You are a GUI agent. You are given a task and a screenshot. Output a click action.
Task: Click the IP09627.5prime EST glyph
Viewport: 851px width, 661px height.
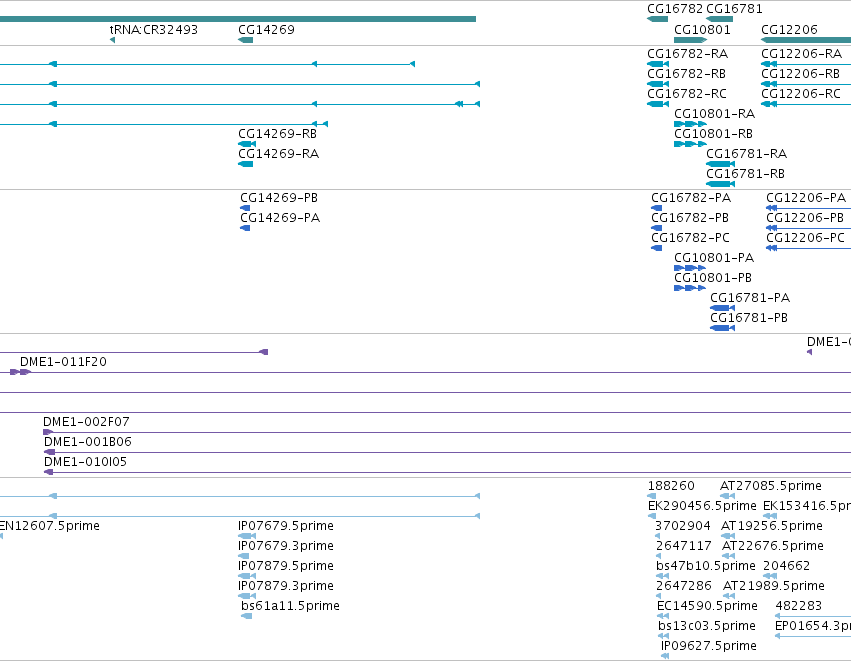[665, 656]
